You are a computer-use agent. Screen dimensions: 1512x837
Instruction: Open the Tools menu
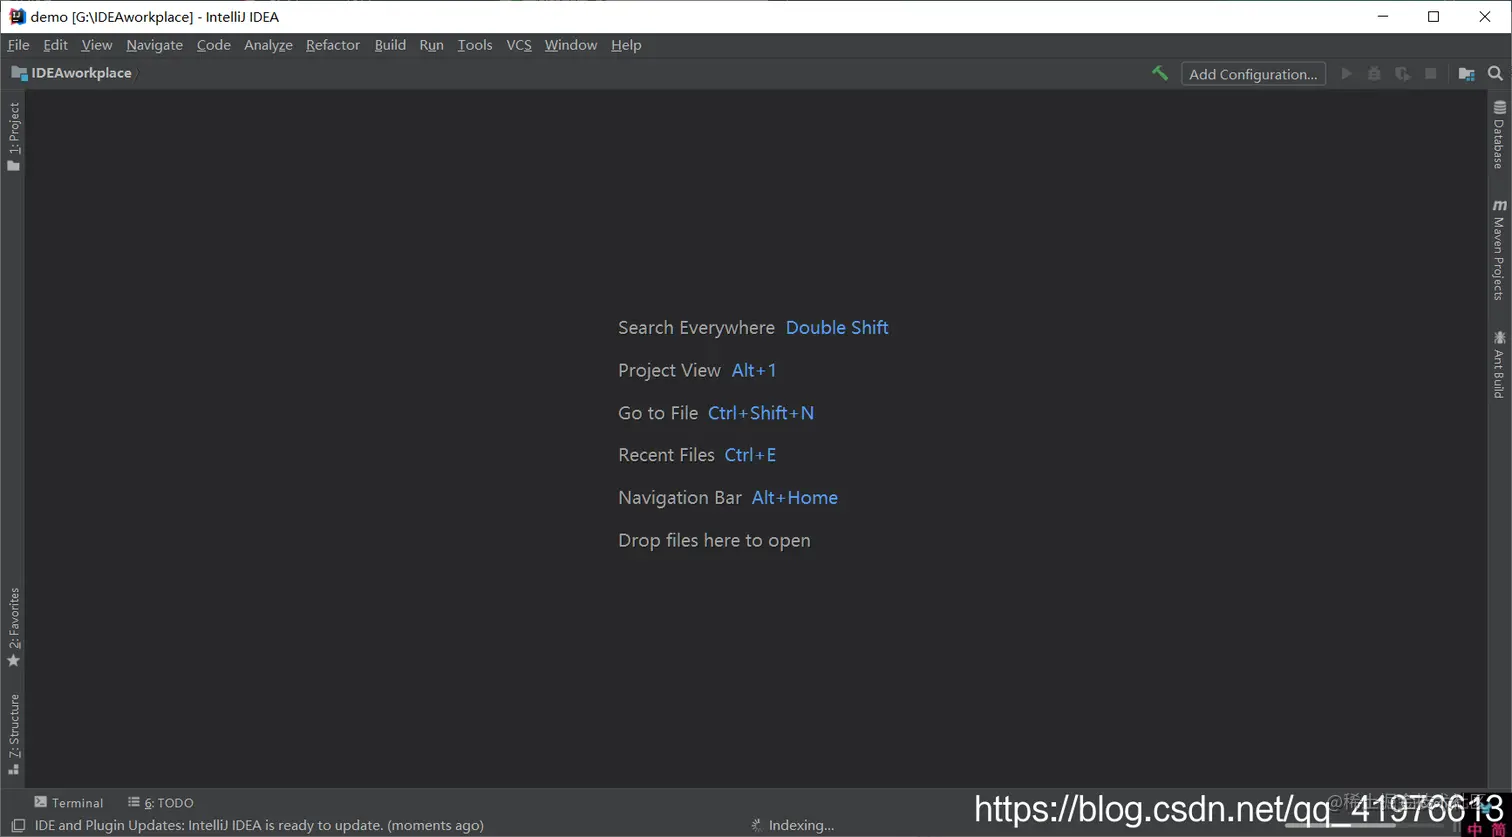pyautogui.click(x=475, y=45)
